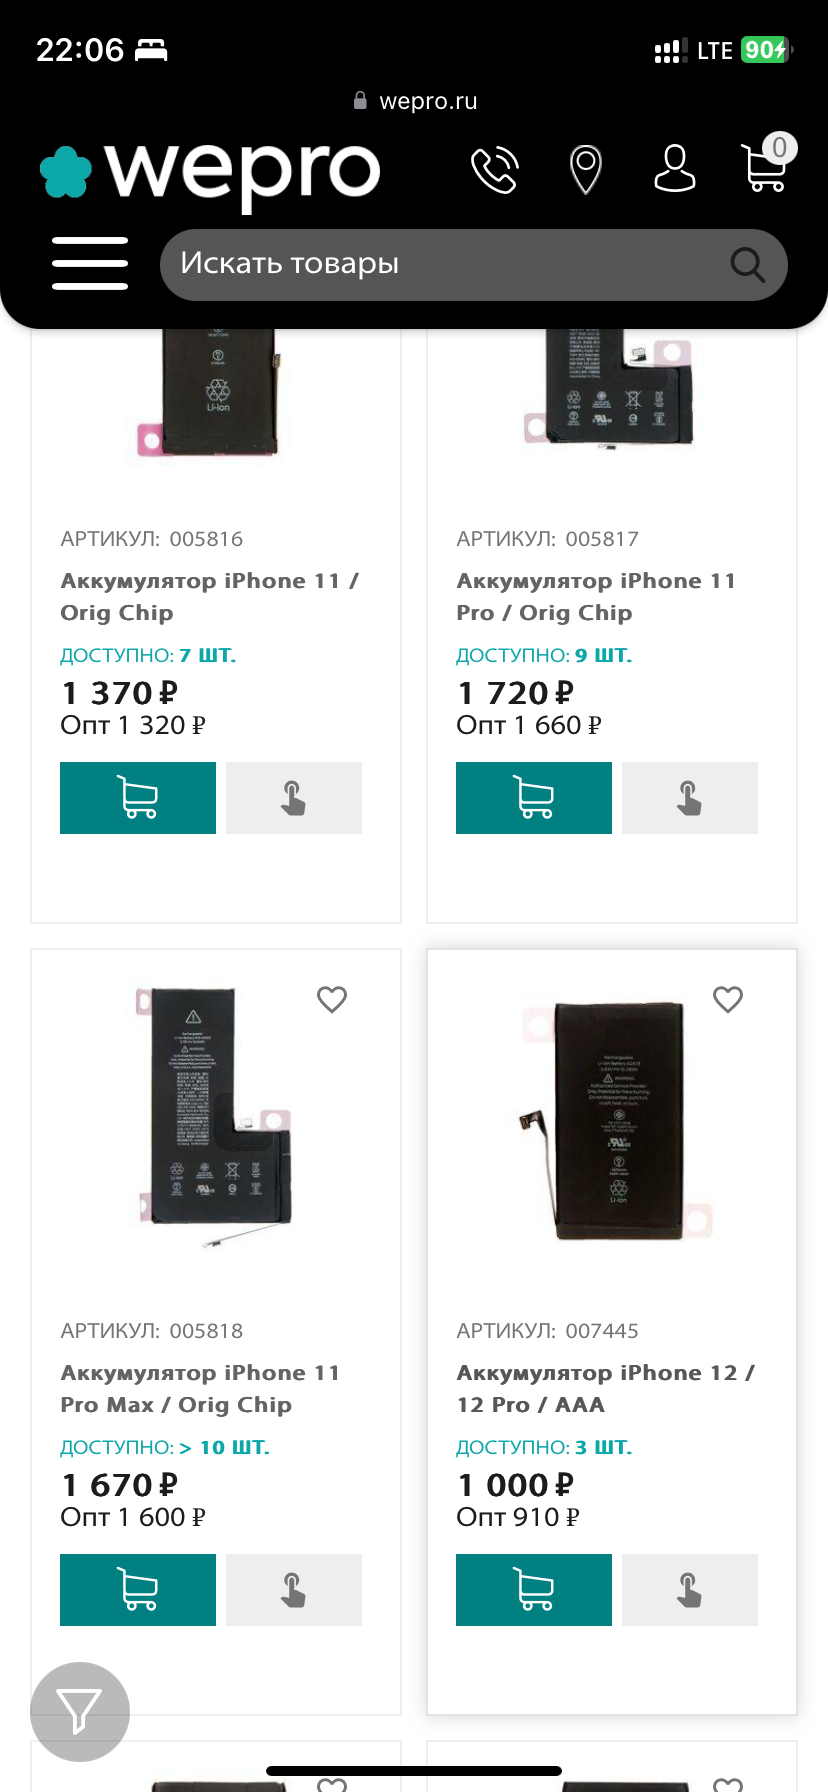The width and height of the screenshot is (828, 1792).
Task: Open the floating filter funnel button
Action: pyautogui.click(x=80, y=1712)
